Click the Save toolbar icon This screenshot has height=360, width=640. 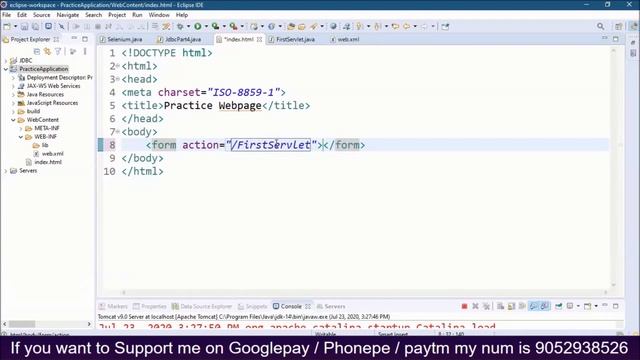click(24, 27)
